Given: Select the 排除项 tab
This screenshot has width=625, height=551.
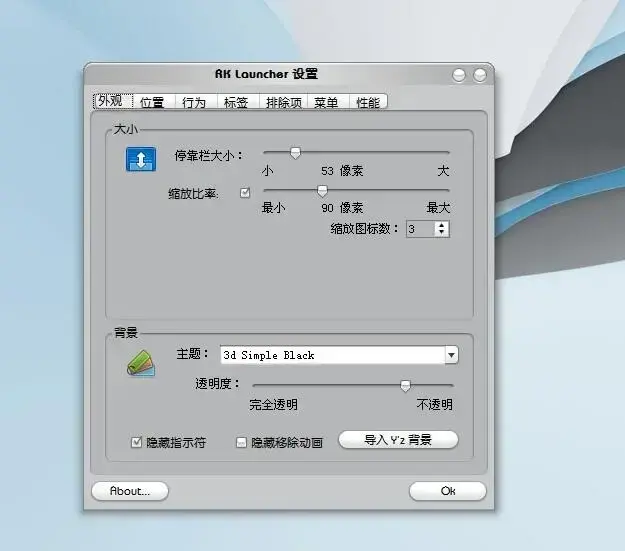Looking at the screenshot, I should click(x=284, y=102).
